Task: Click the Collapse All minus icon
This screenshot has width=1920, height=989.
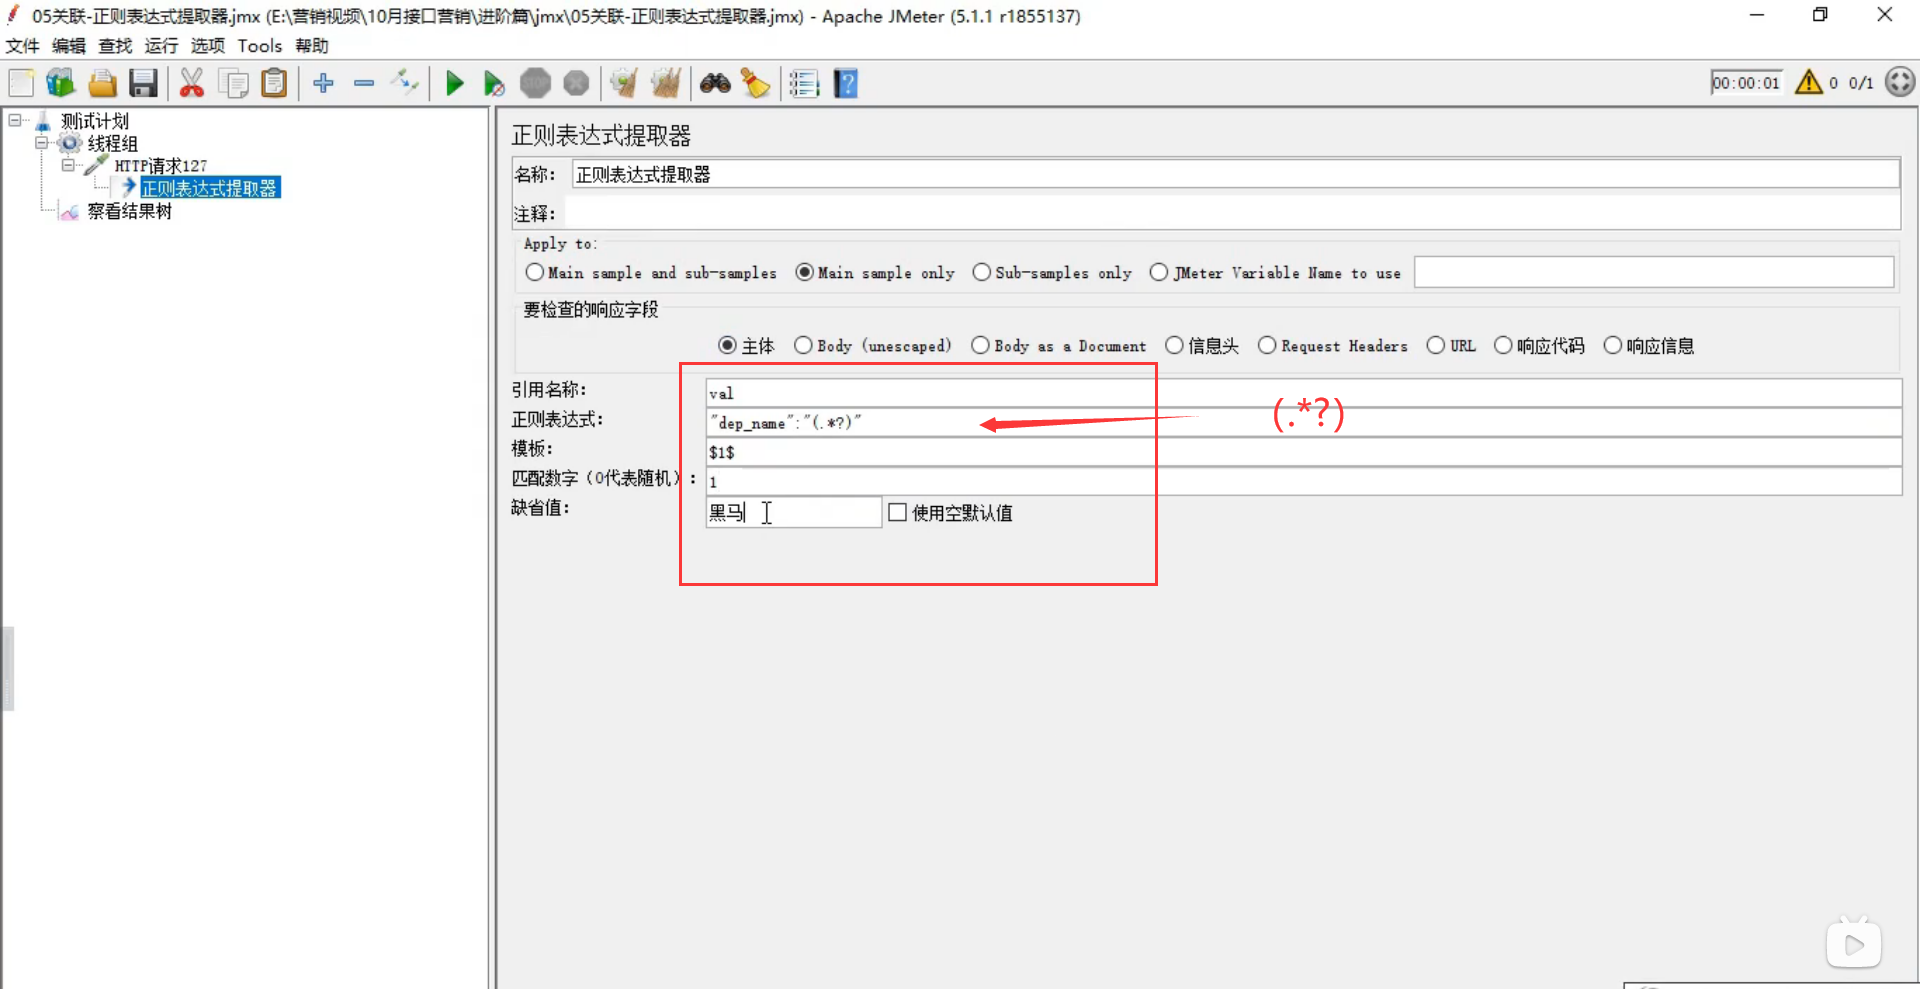Action: pos(364,83)
